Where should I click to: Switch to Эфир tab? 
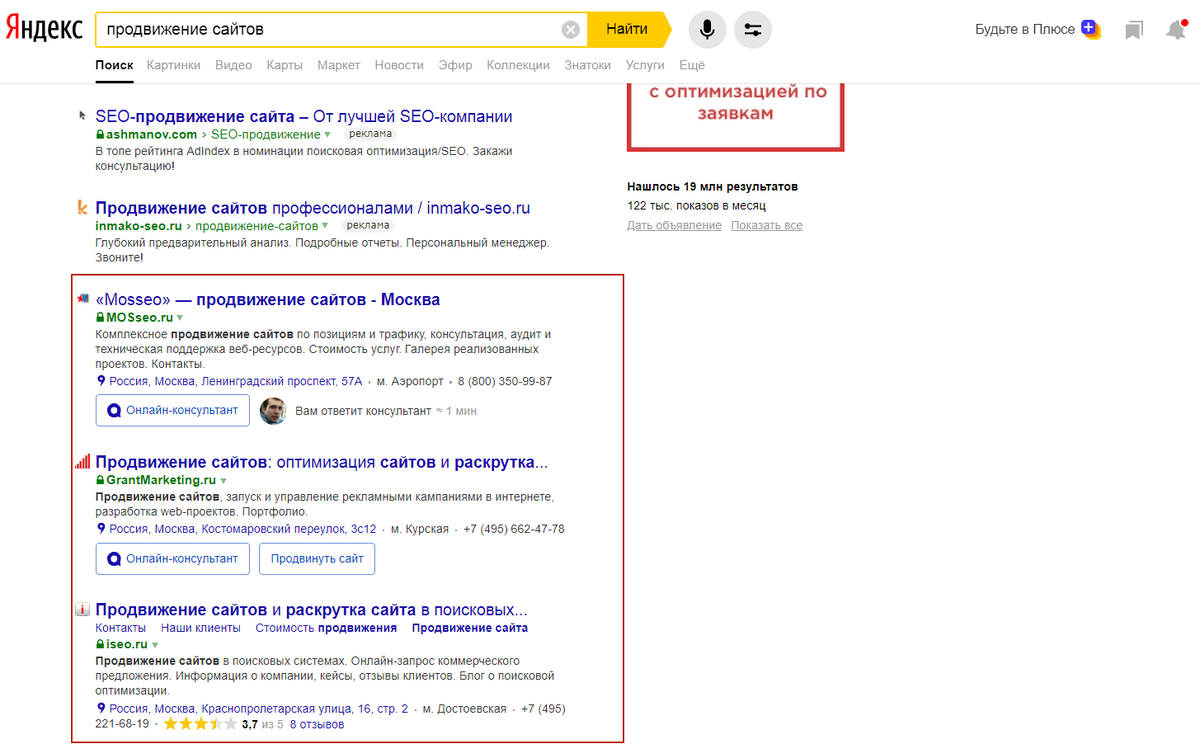pos(455,65)
